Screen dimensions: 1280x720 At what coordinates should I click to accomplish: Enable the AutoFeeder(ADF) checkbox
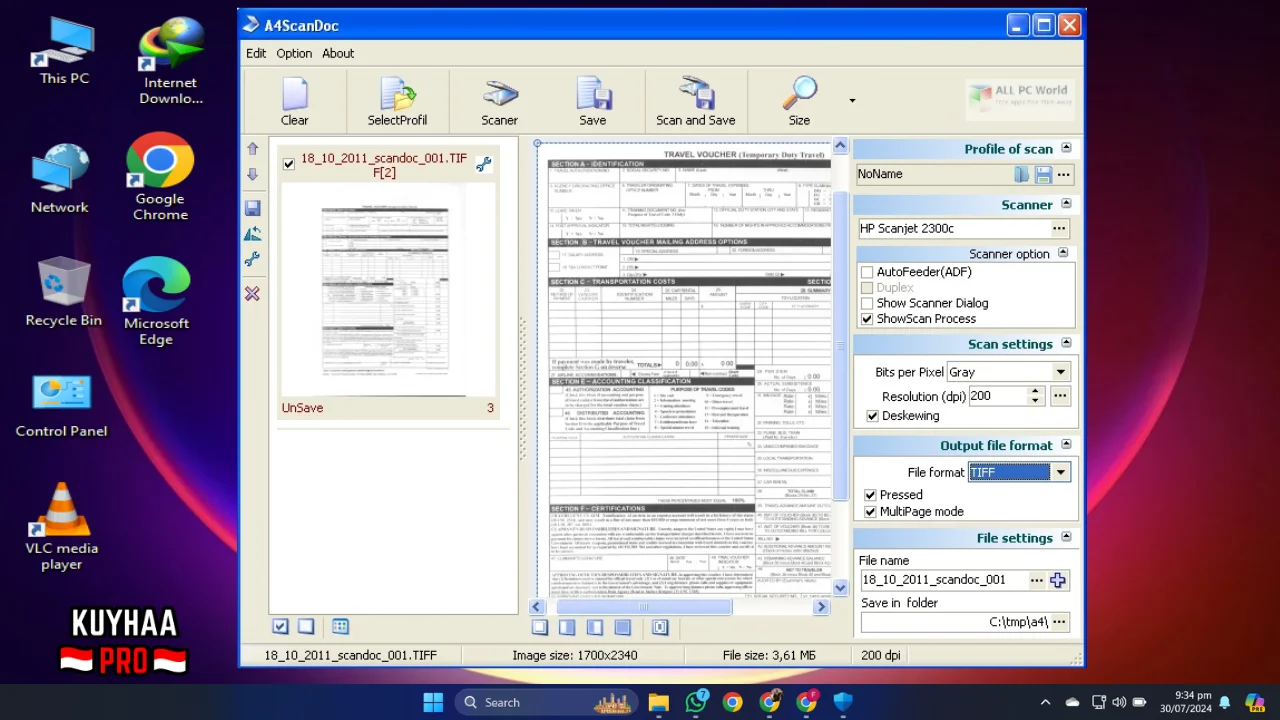(x=867, y=272)
